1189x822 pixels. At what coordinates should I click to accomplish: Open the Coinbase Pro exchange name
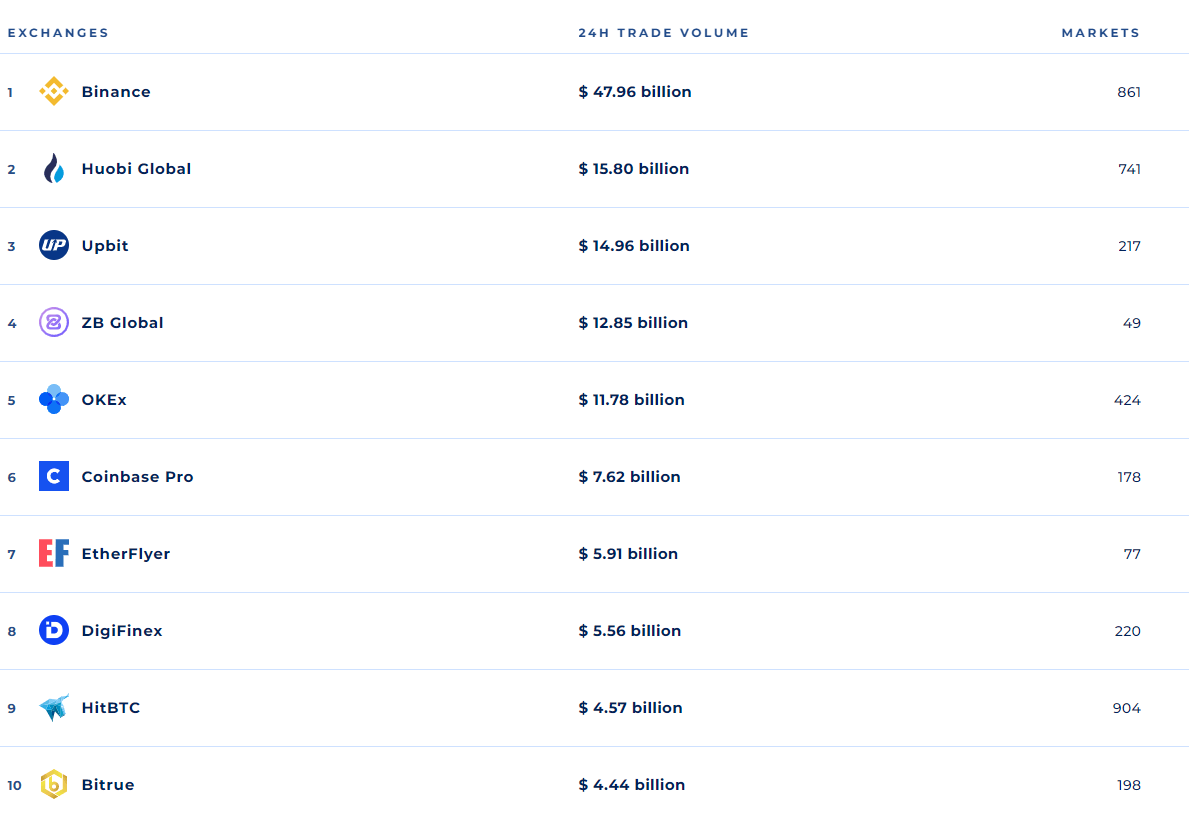tap(137, 476)
